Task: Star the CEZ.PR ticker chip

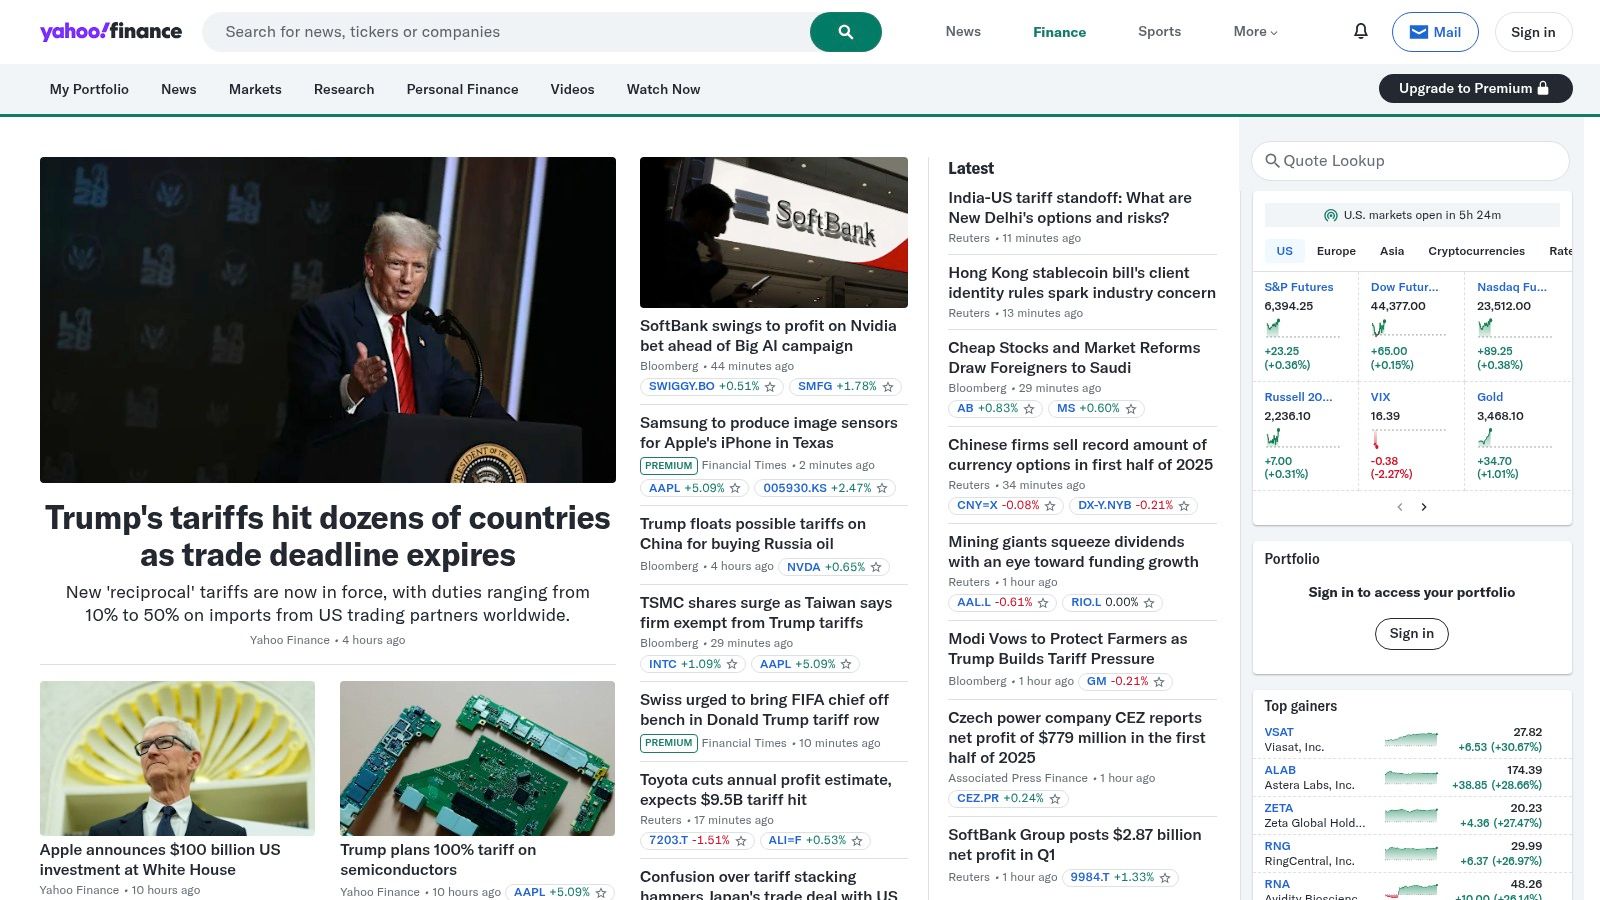Action: click(x=1054, y=799)
